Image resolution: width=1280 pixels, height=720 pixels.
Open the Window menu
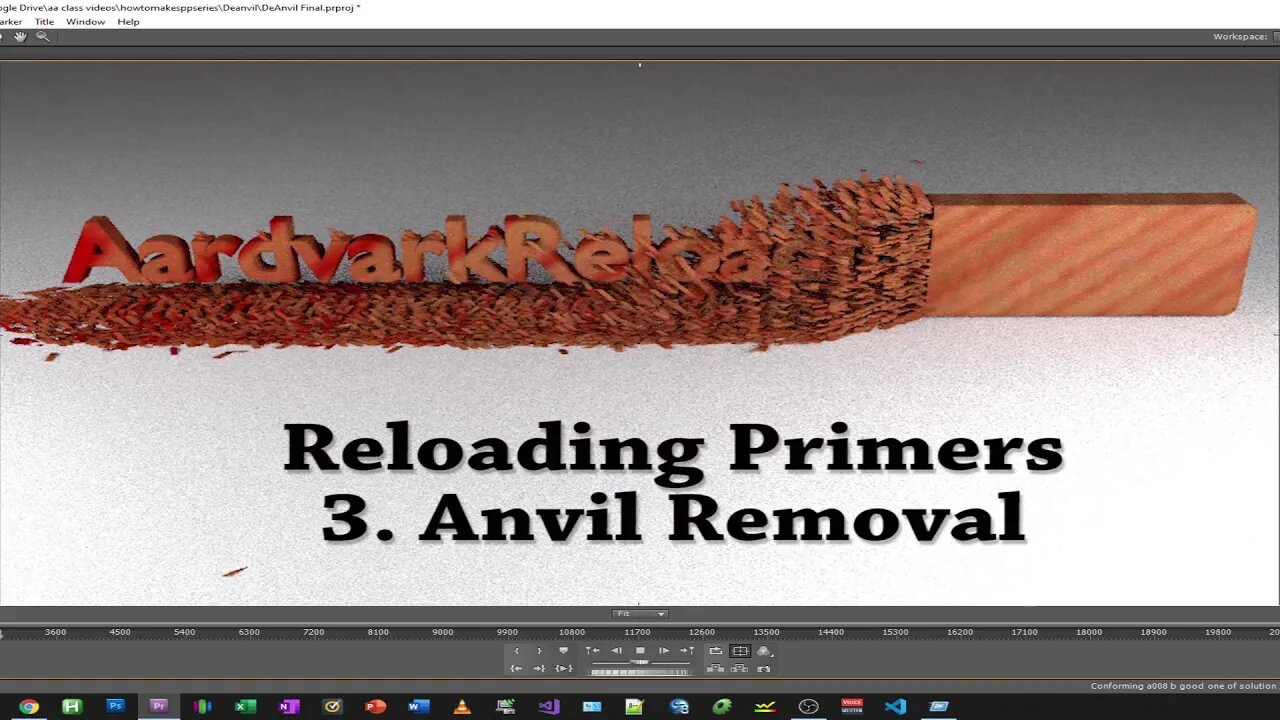pyautogui.click(x=85, y=21)
